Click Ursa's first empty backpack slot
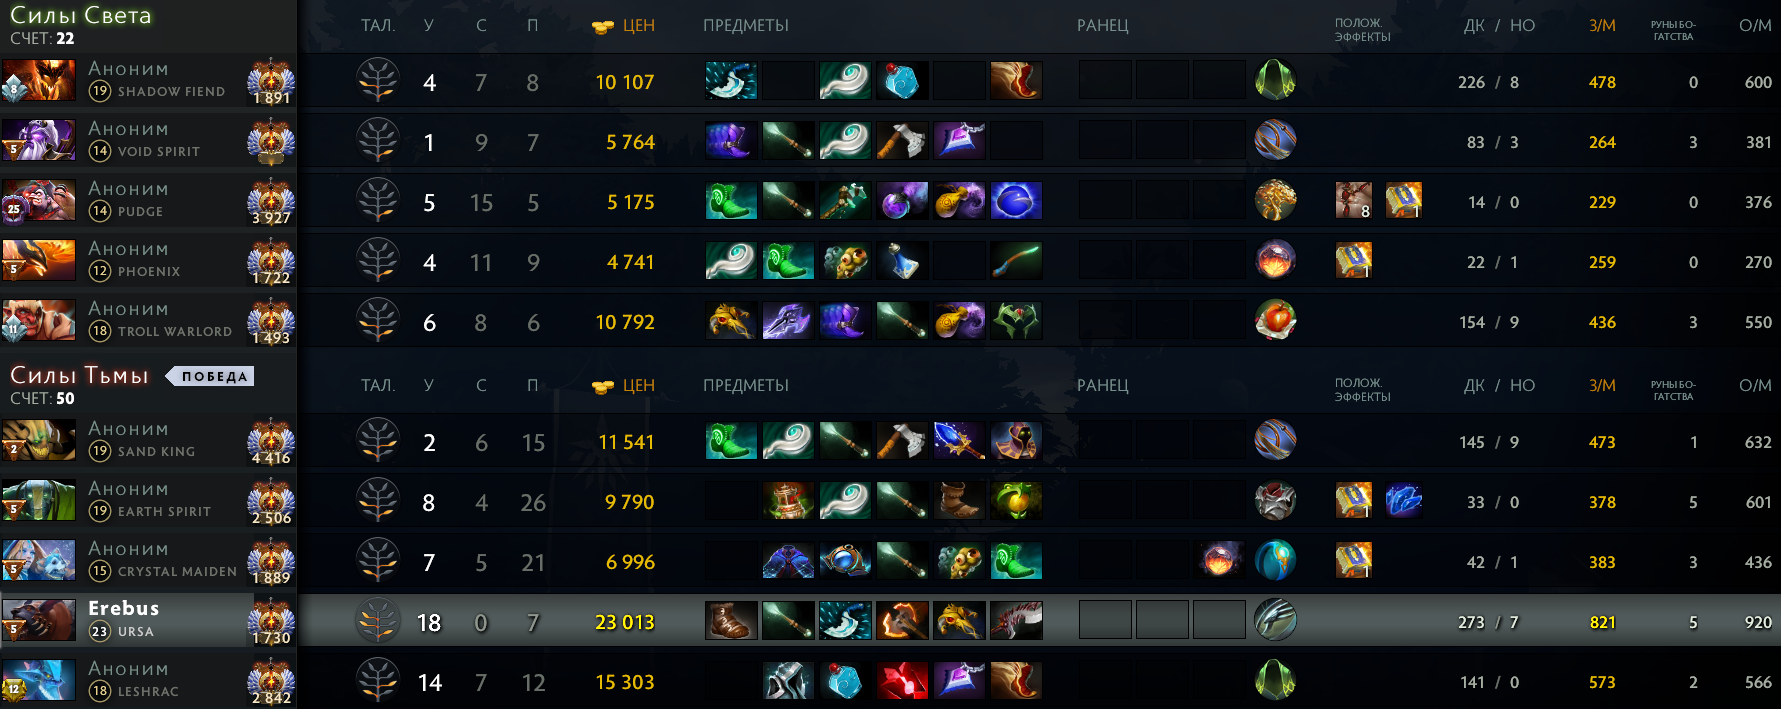Viewport: 1781px width, 709px height. [x=1105, y=621]
